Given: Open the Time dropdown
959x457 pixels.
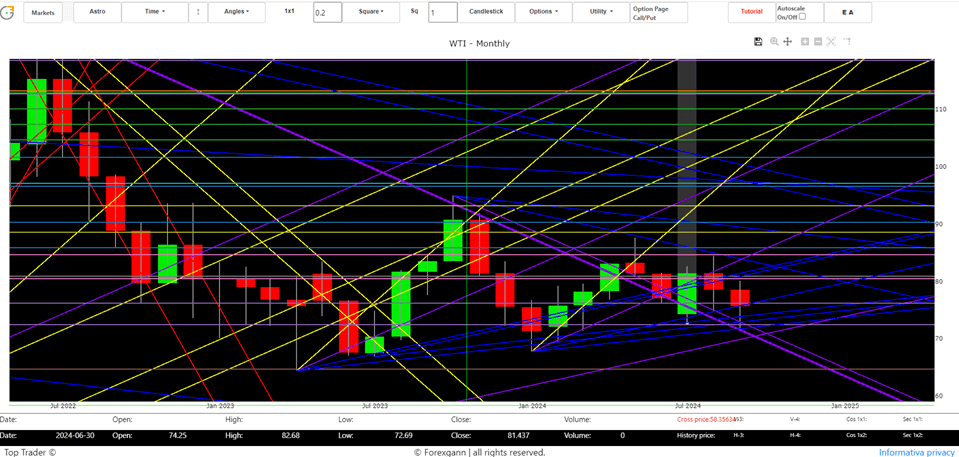Looking at the screenshot, I should (154, 12).
